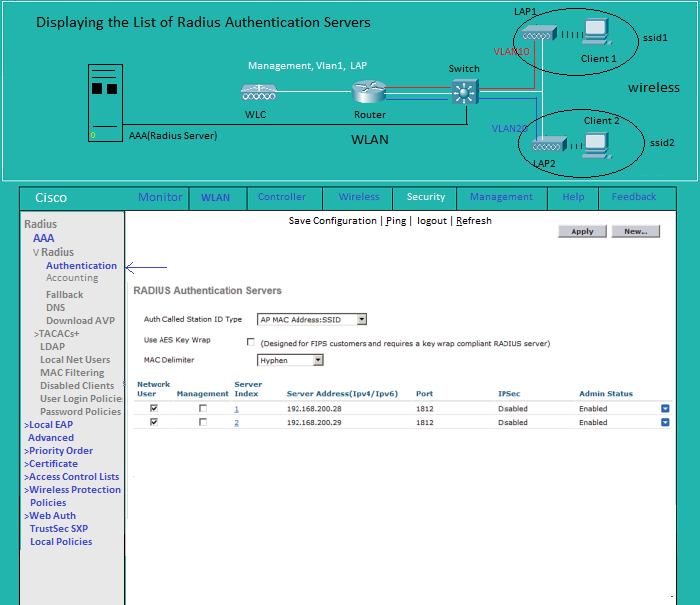Select Authentication under Radius
Image resolution: width=700 pixels, height=605 pixels.
click(81, 266)
